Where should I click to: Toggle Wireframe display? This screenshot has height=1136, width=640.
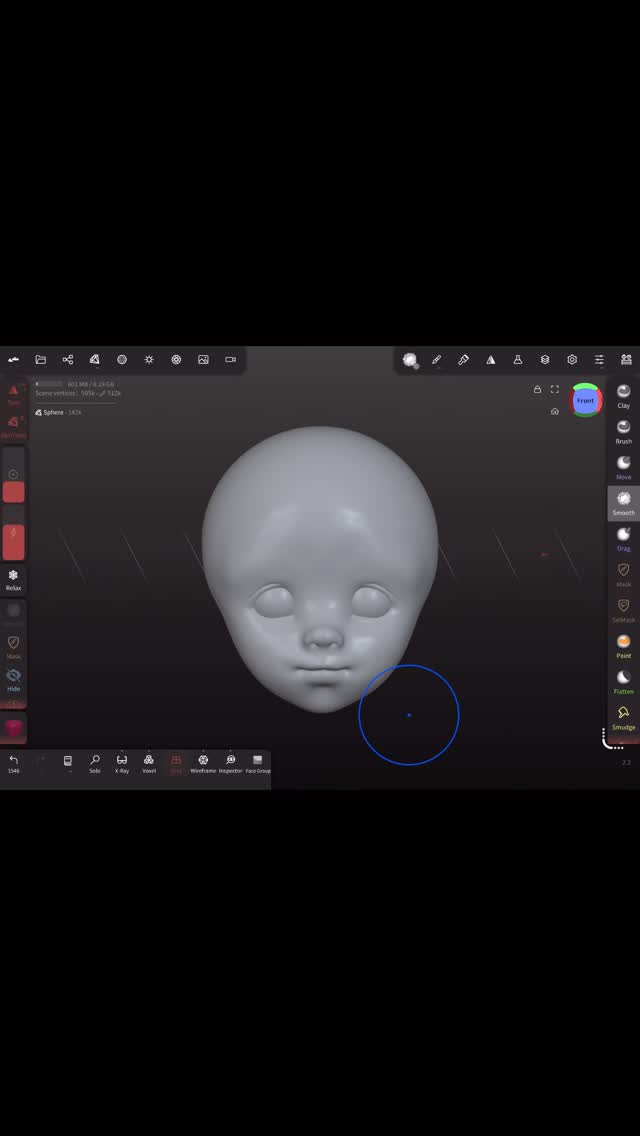click(203, 764)
